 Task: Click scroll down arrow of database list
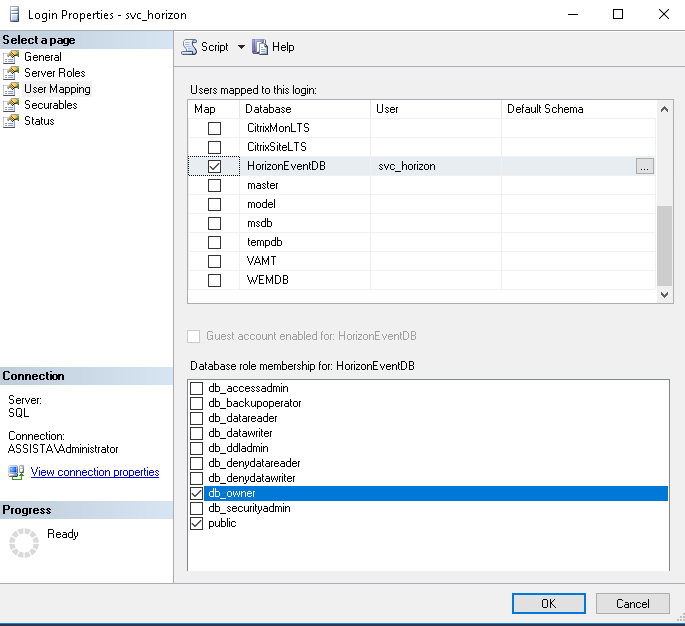point(664,295)
